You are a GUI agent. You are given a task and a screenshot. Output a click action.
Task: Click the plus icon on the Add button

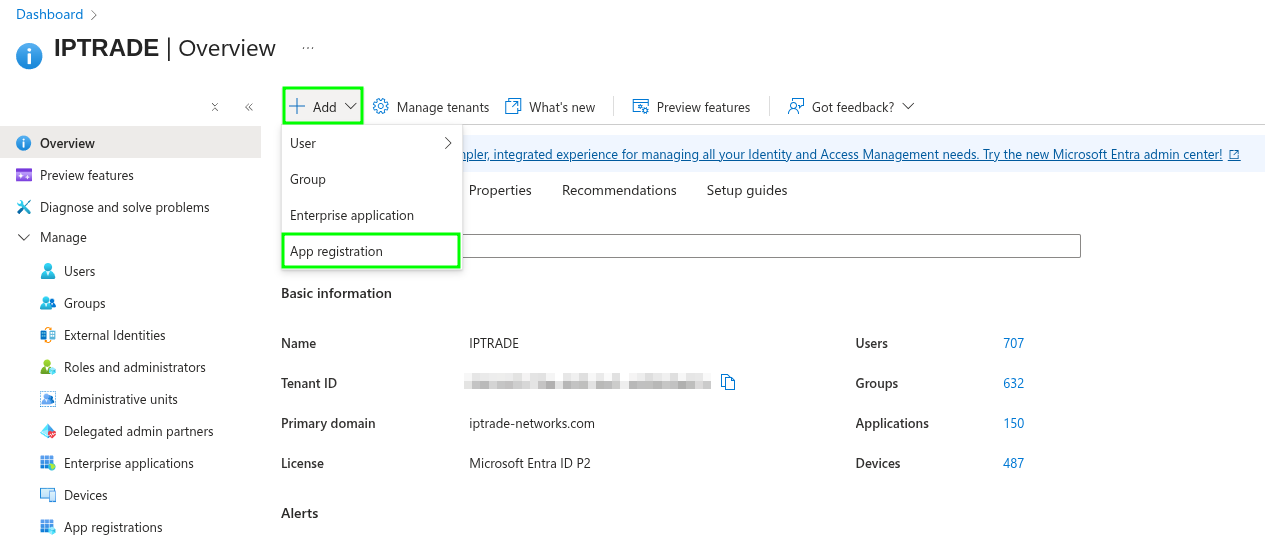coord(297,106)
